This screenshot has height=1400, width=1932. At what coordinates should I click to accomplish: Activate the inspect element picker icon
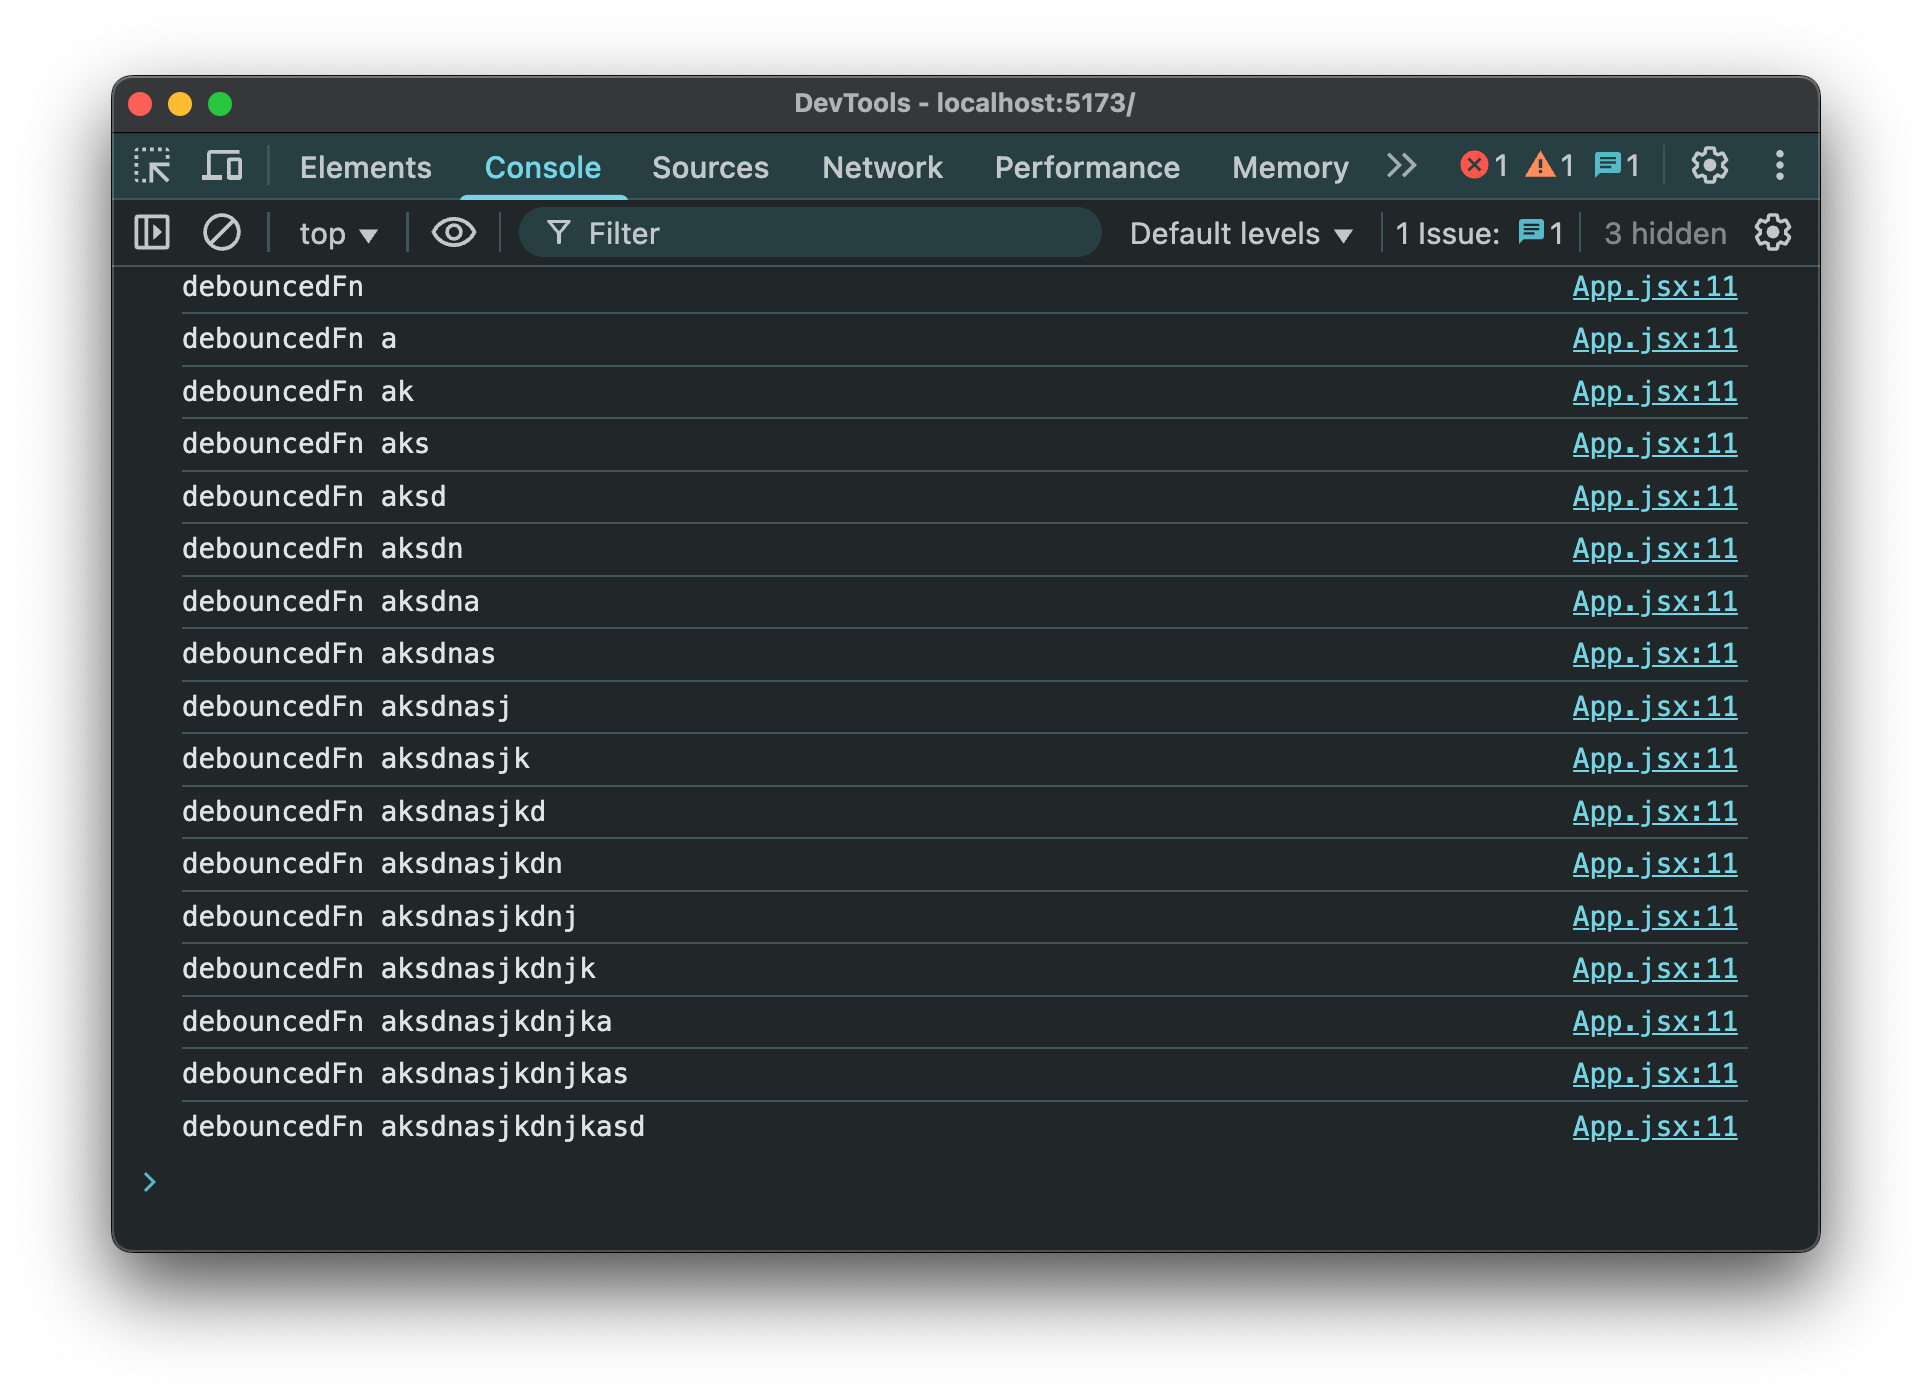pos(153,166)
